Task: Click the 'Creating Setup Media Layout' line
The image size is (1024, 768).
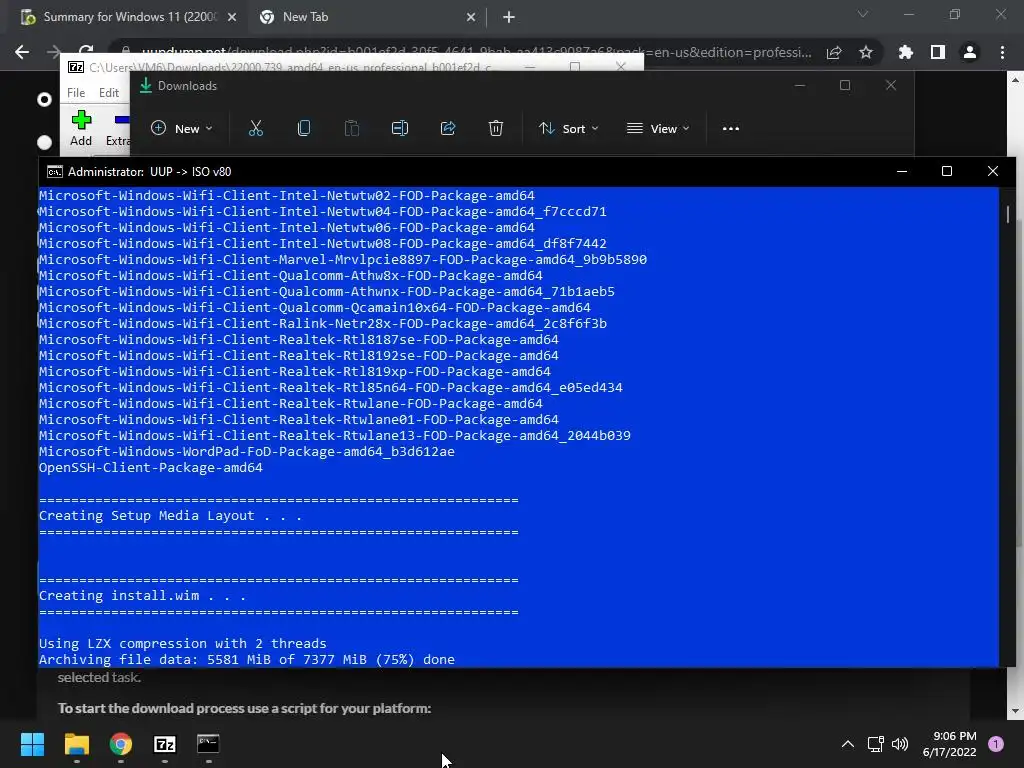Action: tap(170, 516)
